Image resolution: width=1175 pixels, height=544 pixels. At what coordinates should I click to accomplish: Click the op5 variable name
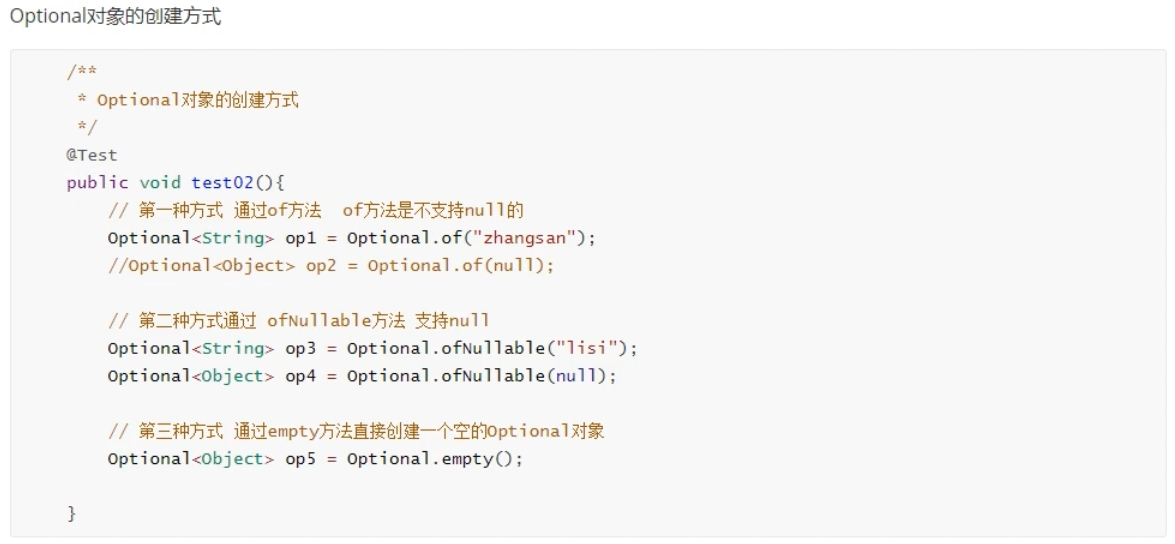301,459
